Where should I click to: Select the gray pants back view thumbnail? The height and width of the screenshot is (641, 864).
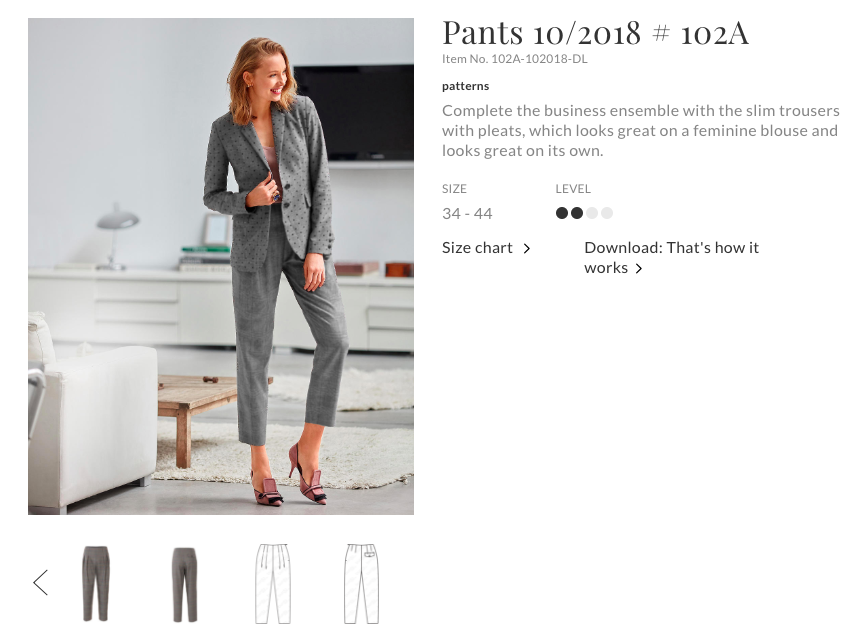click(184, 584)
